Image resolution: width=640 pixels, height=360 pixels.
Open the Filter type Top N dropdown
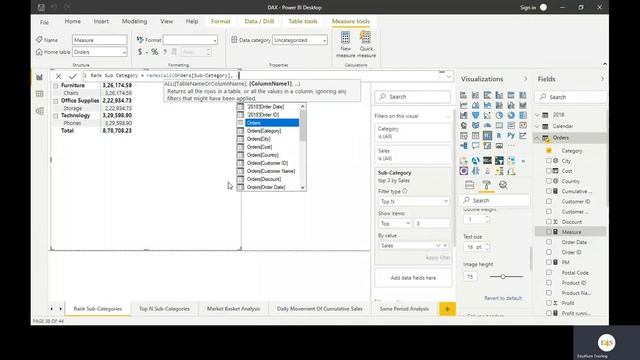[413, 202]
